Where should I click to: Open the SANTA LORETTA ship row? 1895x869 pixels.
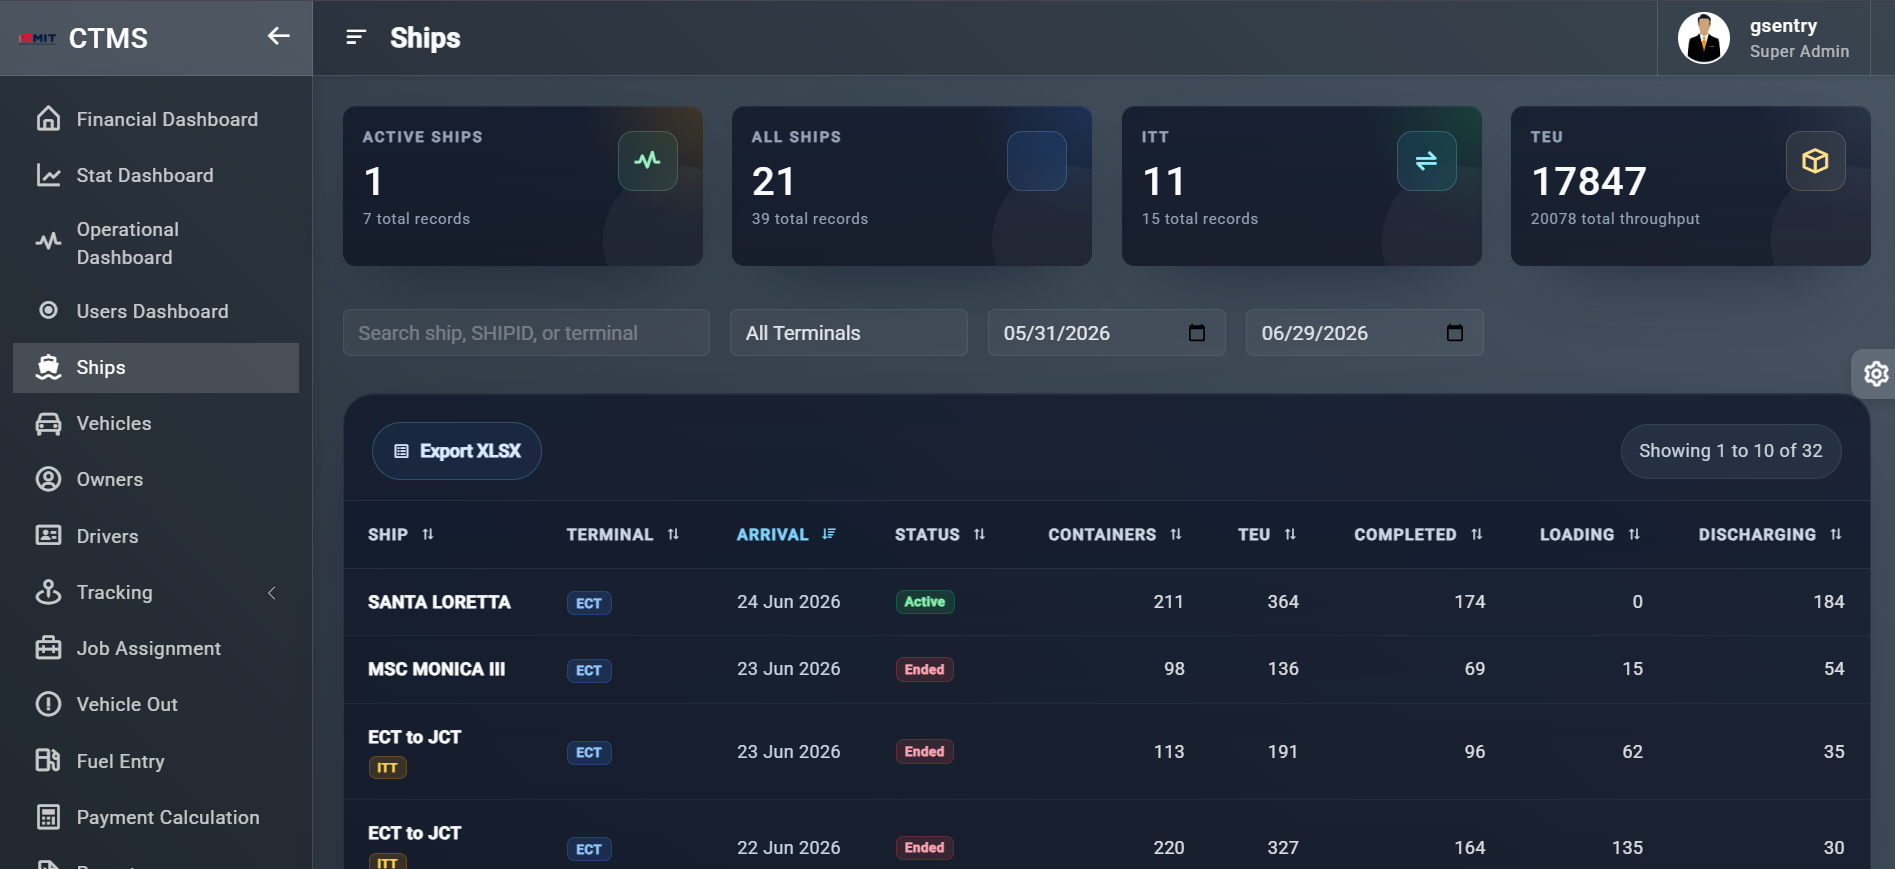[x=1107, y=602]
